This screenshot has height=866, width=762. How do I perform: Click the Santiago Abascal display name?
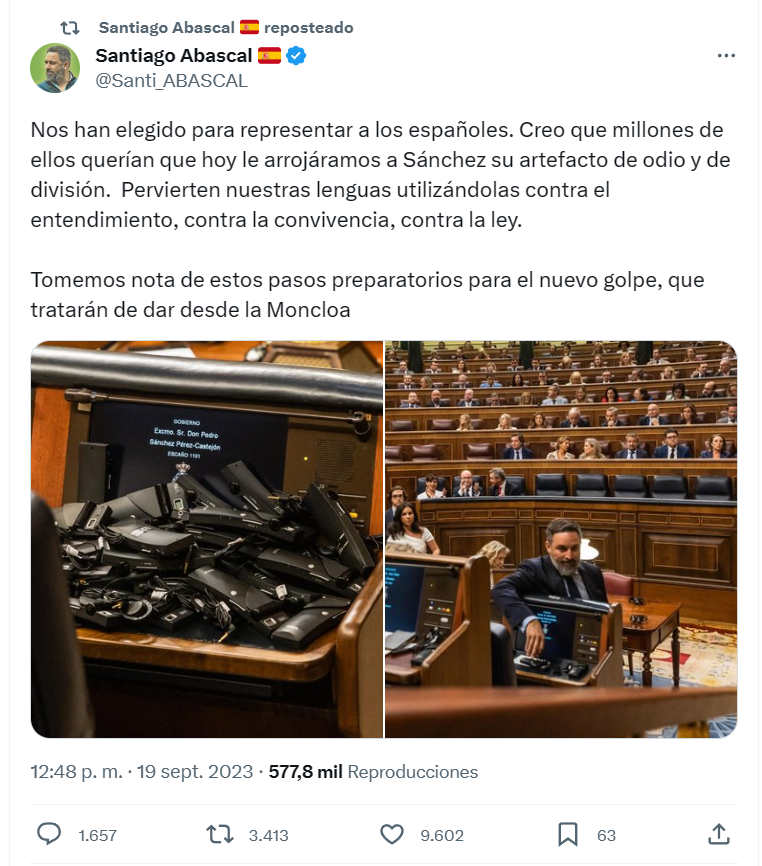pos(173,56)
